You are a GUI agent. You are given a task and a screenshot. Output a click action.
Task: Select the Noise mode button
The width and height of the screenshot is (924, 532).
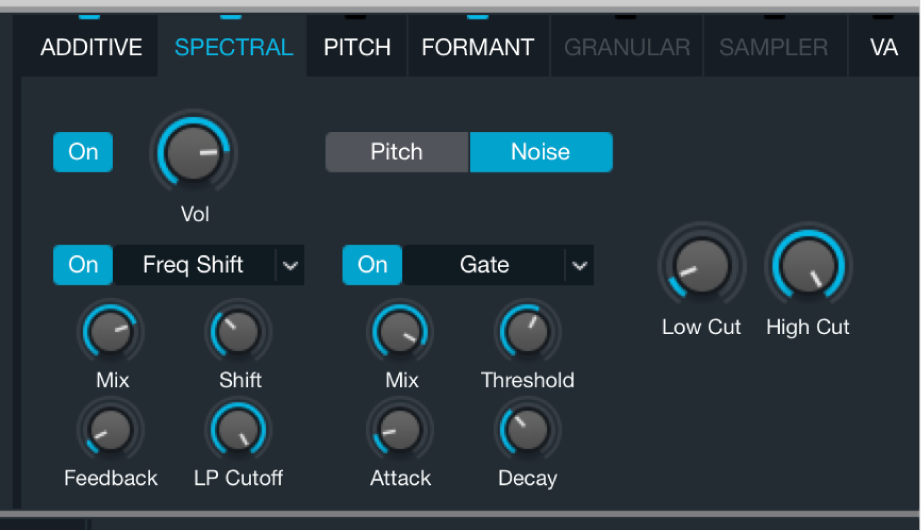pyautogui.click(x=540, y=153)
